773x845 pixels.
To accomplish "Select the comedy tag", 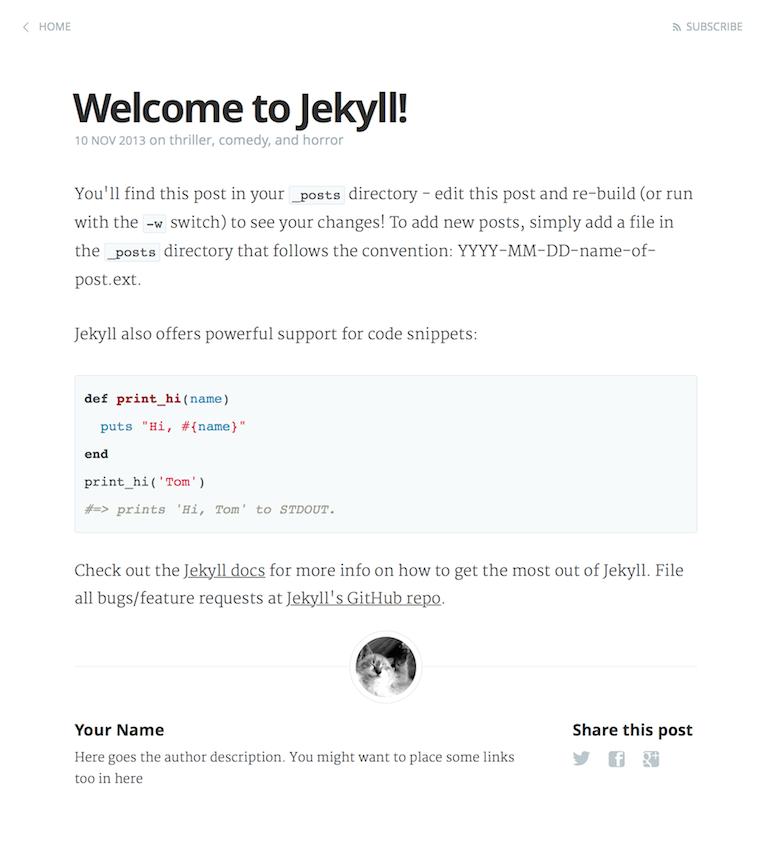I will pyautogui.click(x=244, y=140).
